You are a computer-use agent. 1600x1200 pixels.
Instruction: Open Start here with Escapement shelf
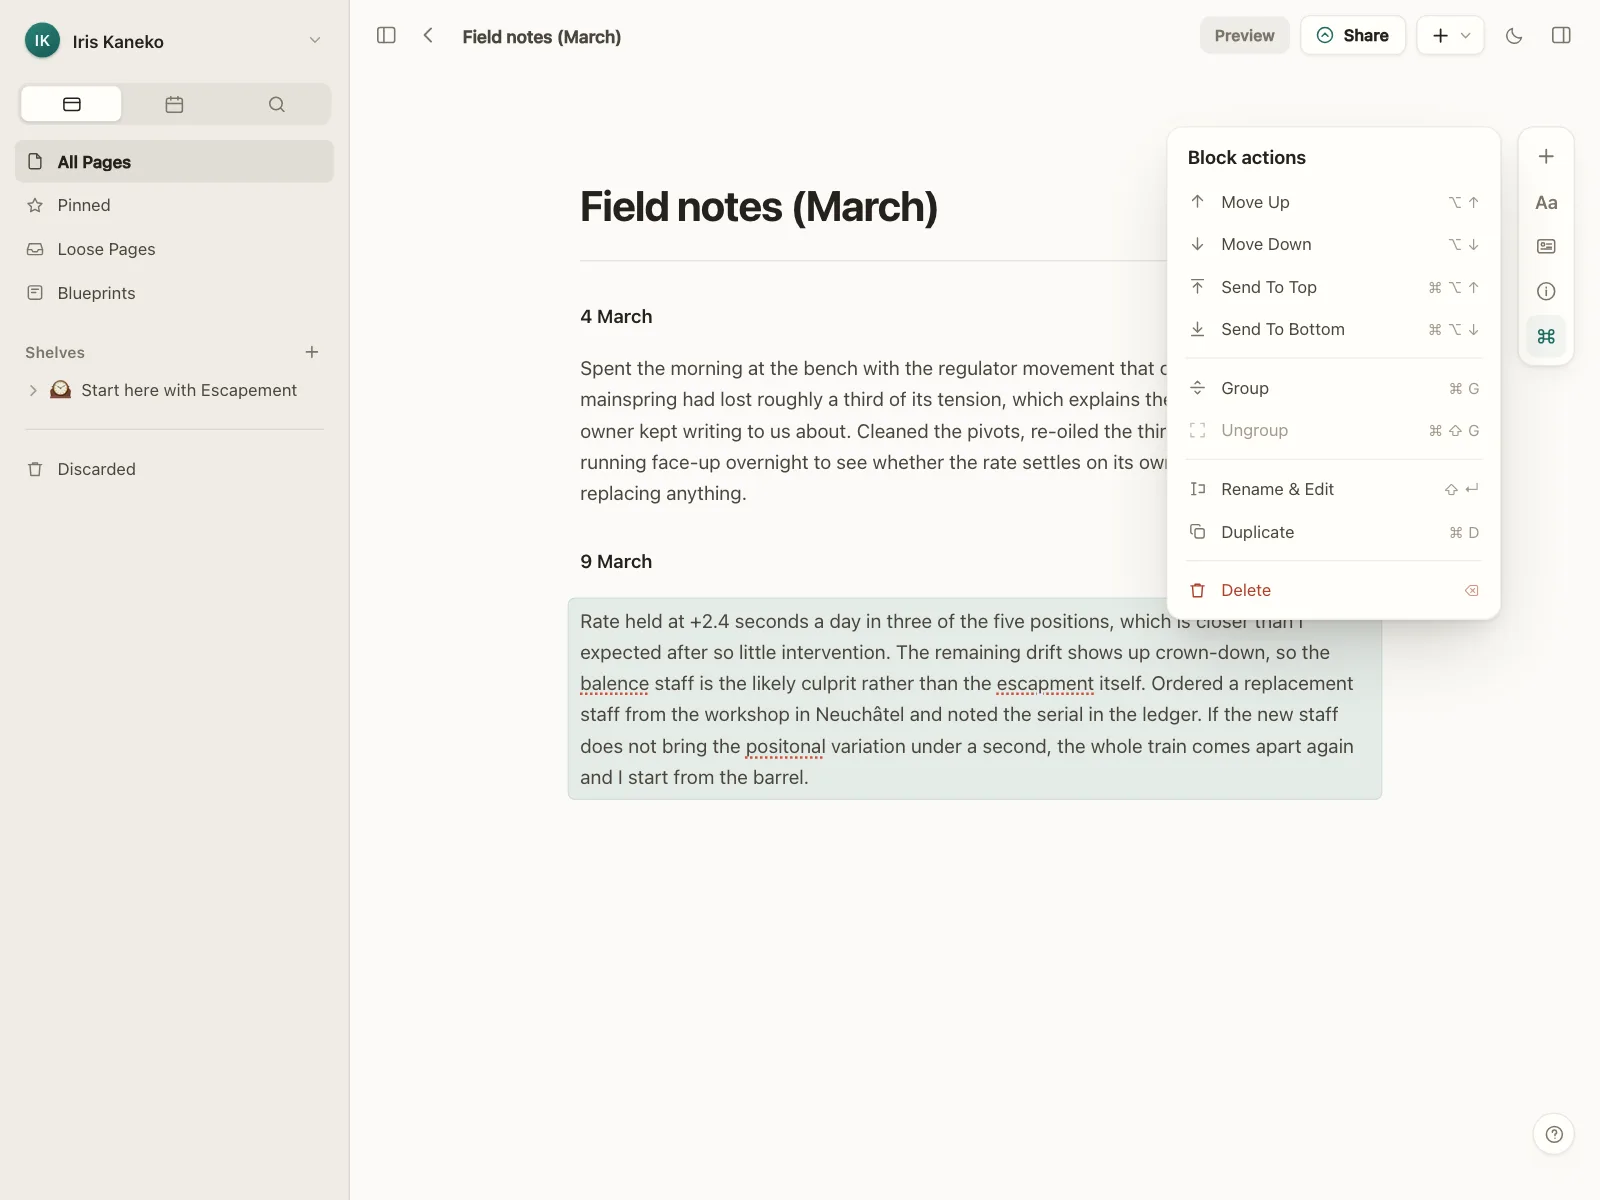[x=189, y=390]
